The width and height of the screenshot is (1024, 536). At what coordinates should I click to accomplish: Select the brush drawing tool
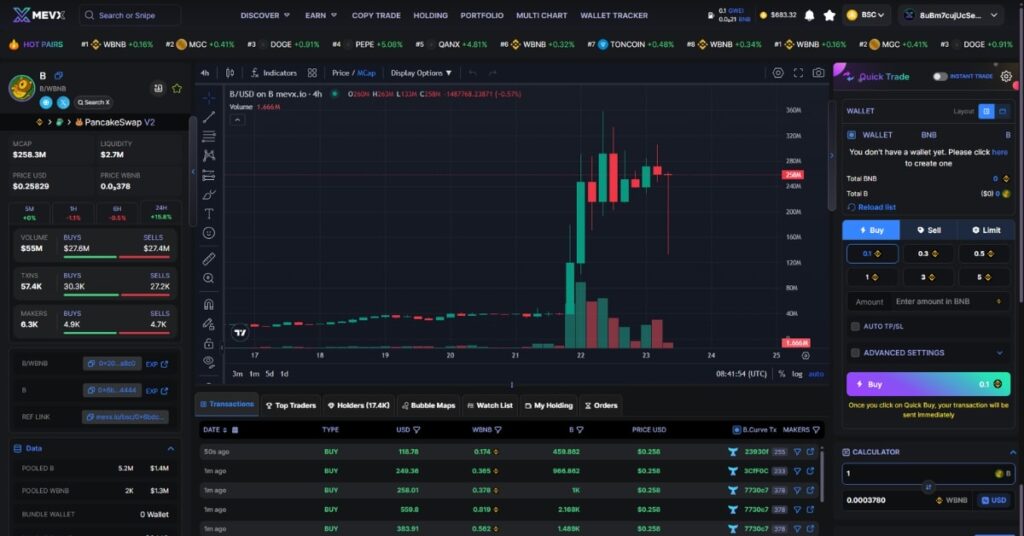[x=209, y=195]
